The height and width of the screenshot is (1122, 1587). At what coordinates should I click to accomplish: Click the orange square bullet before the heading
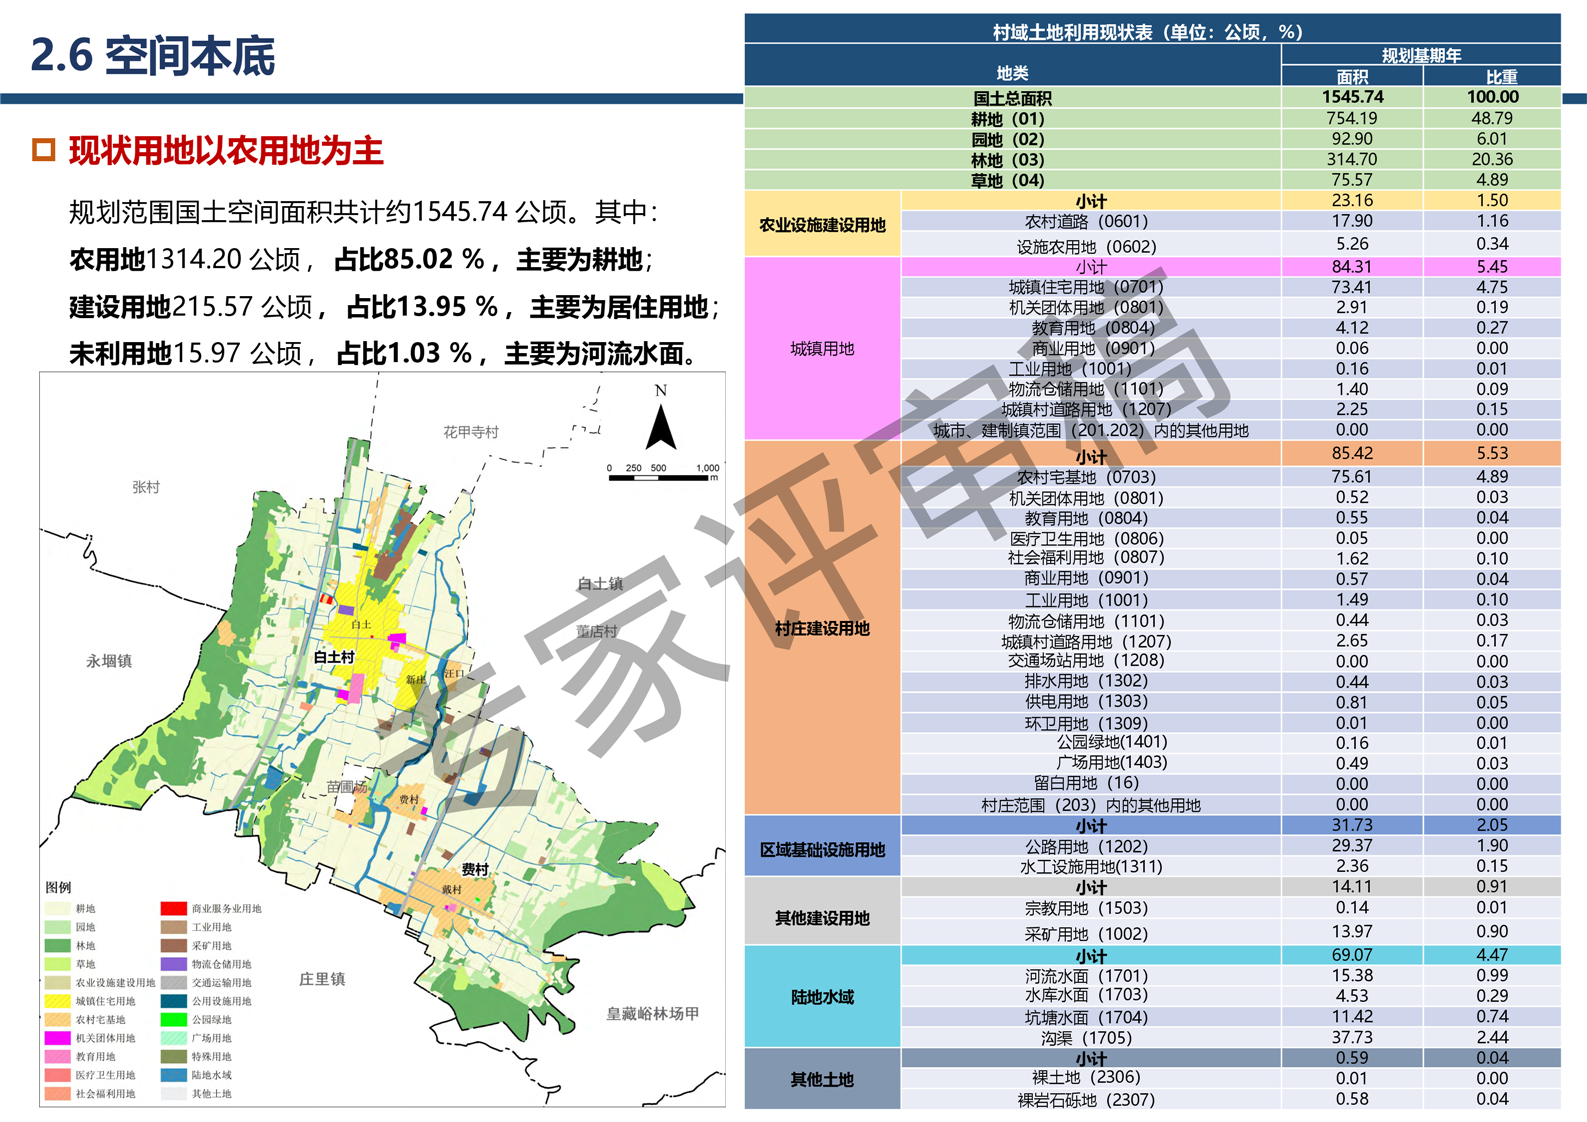[x=43, y=150]
